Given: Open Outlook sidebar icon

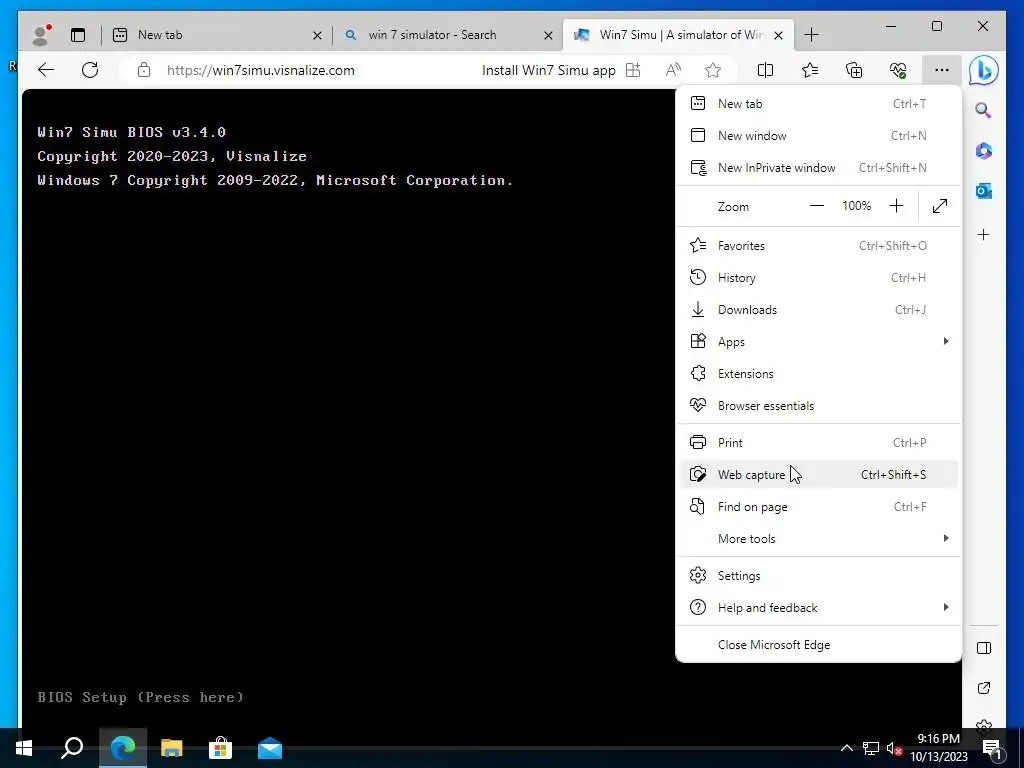Looking at the screenshot, I should click(x=984, y=191).
